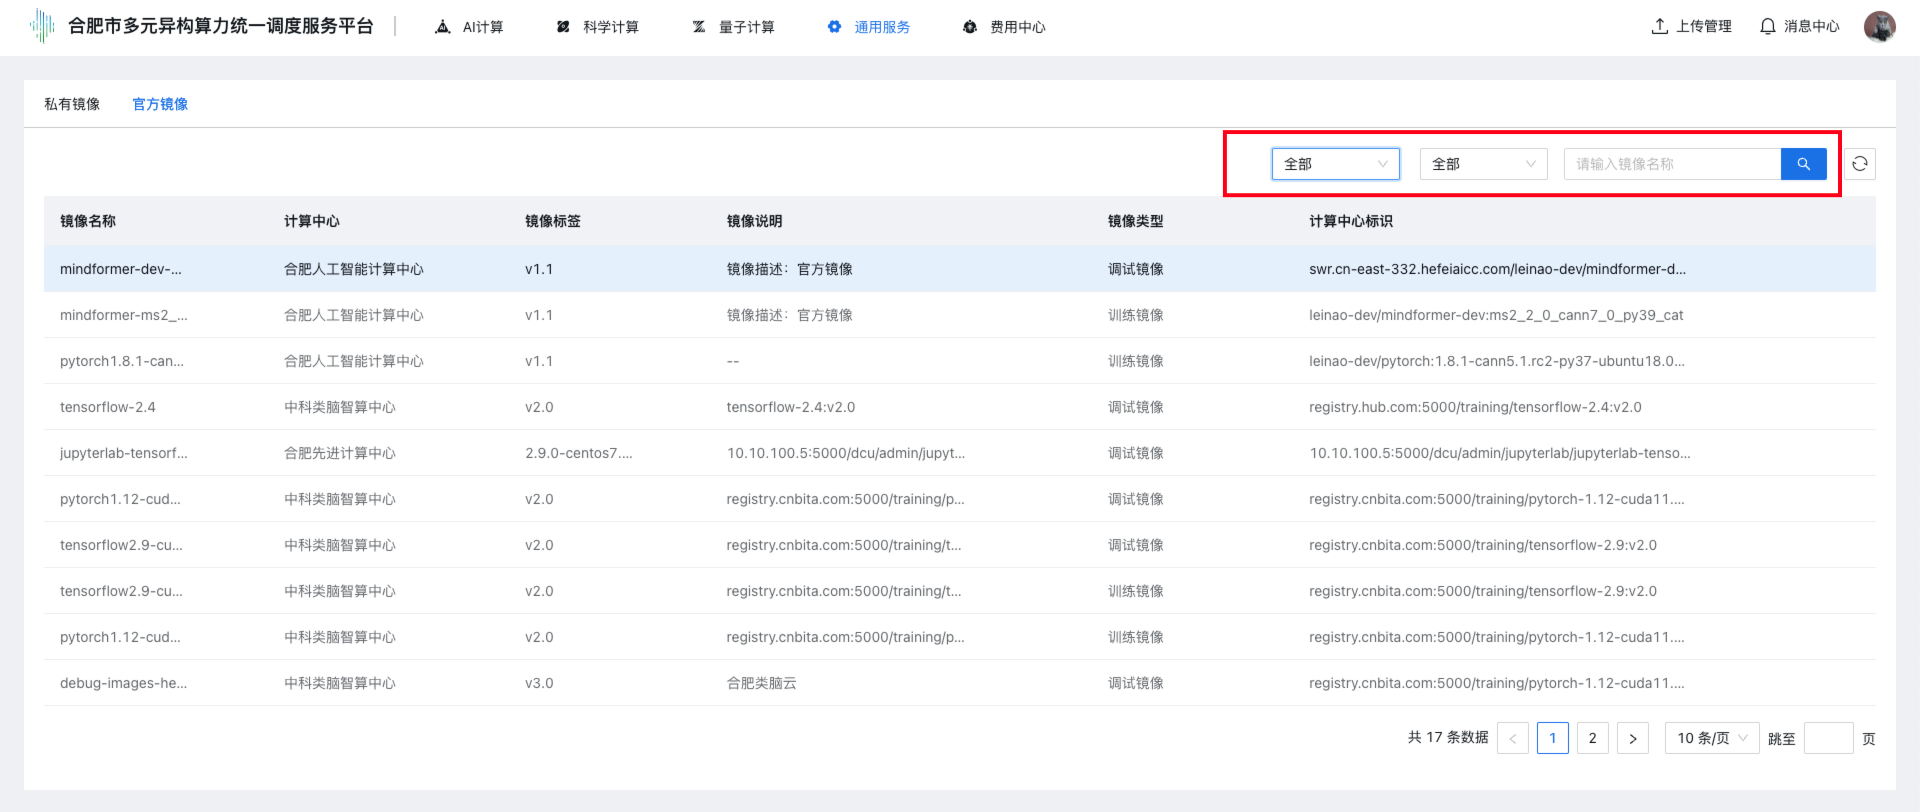
Task: Open the second 全部 filter dropdown
Action: (x=1483, y=164)
